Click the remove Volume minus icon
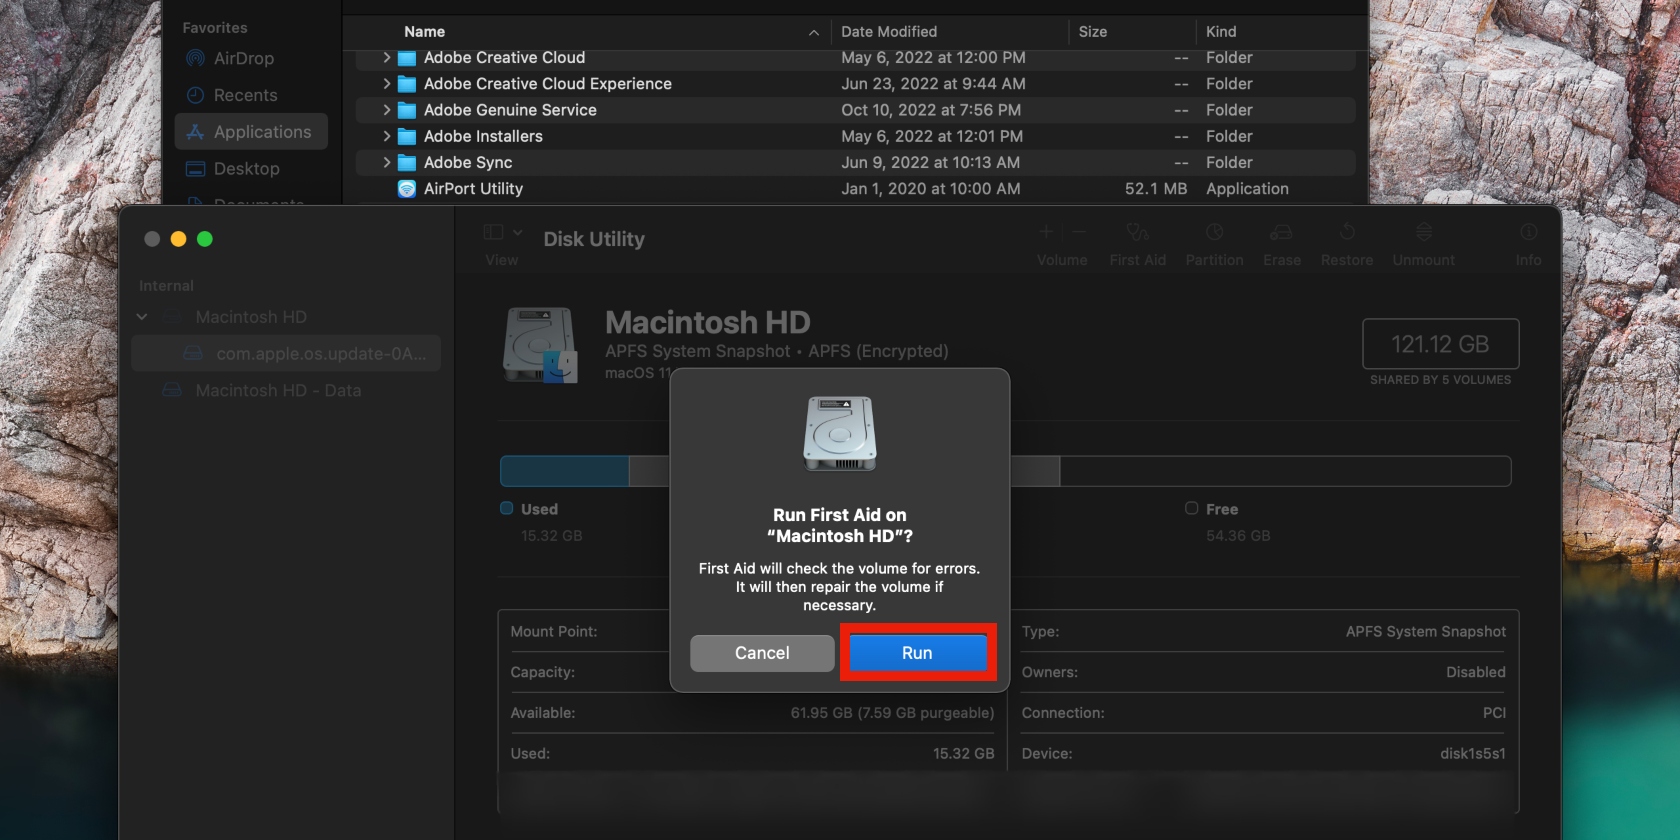Viewport: 1680px width, 840px height. pos(1079,232)
